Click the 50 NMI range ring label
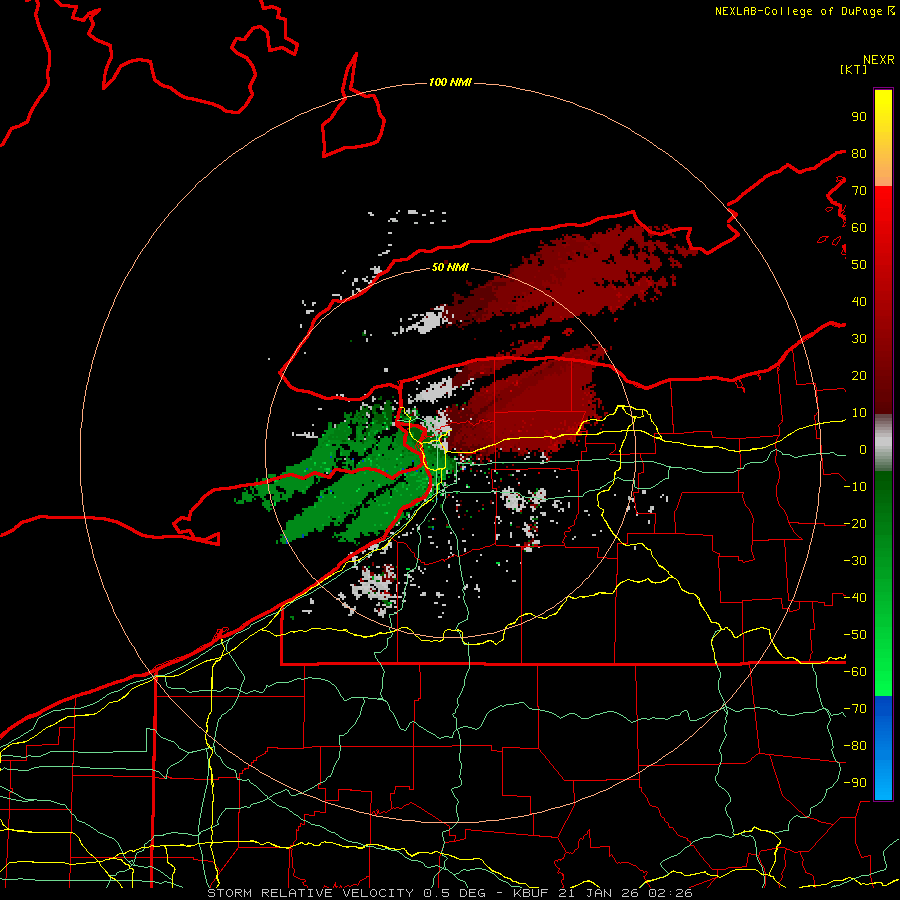This screenshot has height=900, width=900. (450, 267)
